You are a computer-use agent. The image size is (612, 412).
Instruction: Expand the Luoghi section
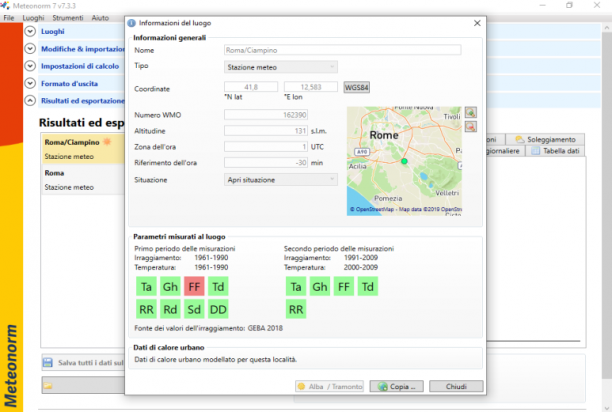click(30, 31)
